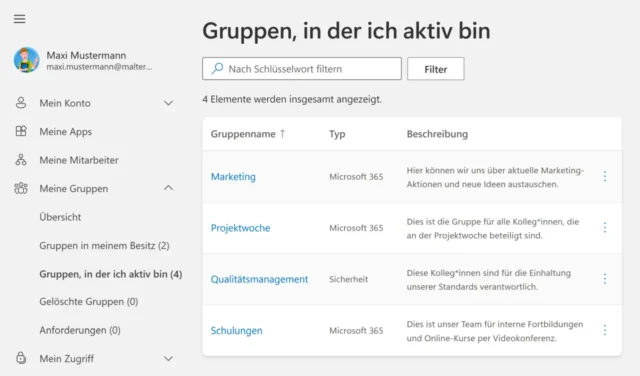This screenshot has height=376, width=640.
Task: Click the Meine Mitarbeiter org icon
Action: click(21, 160)
